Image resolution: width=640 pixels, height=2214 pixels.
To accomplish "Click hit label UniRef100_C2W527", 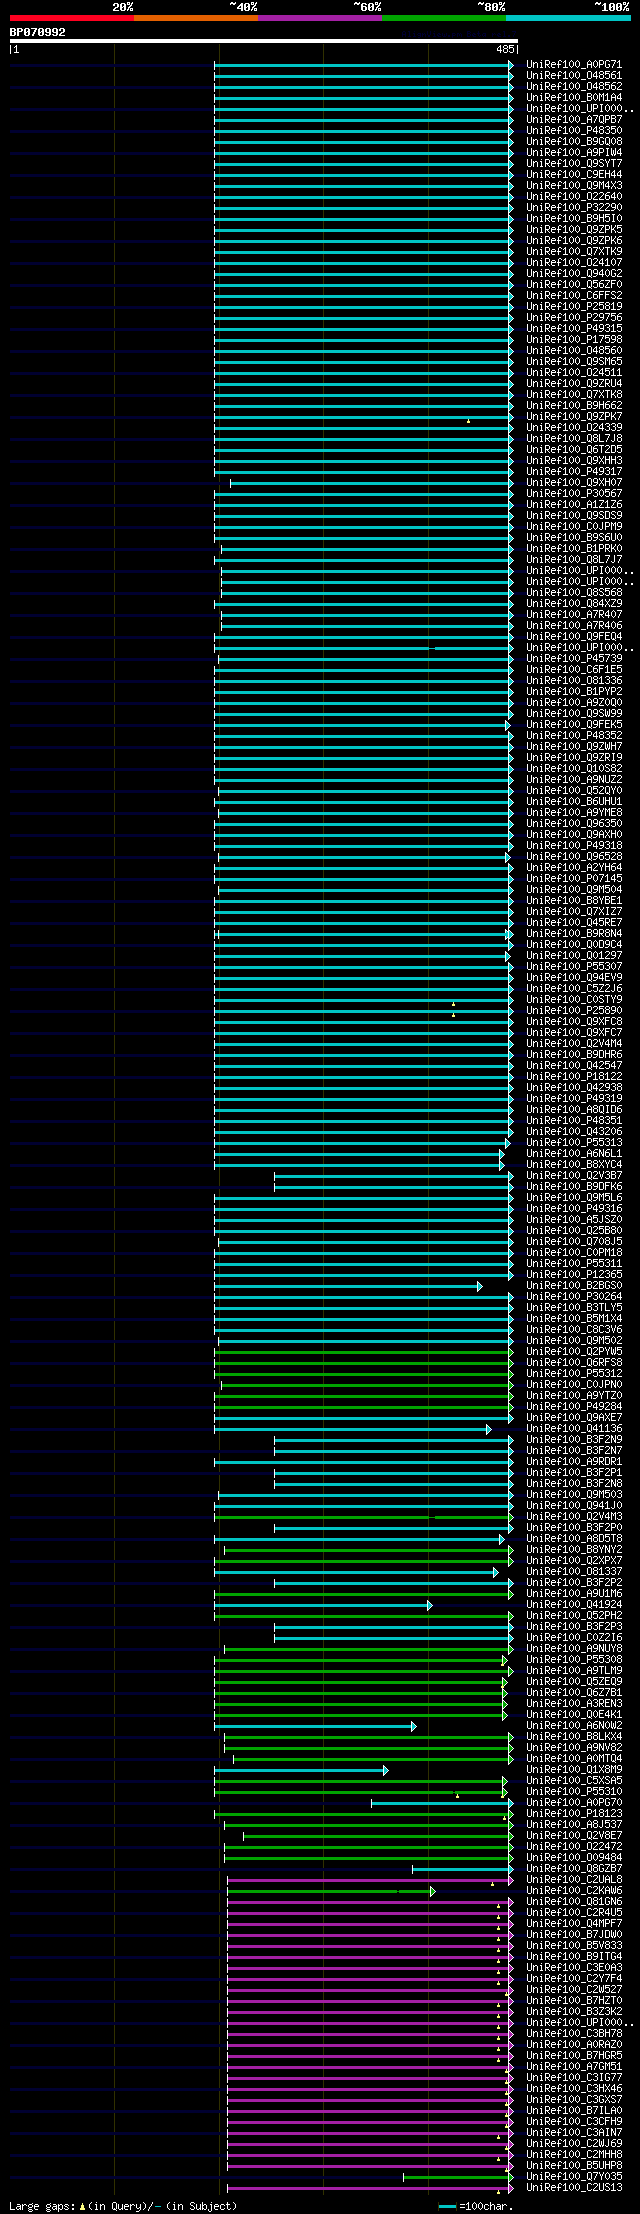I will click(x=574, y=1989).
